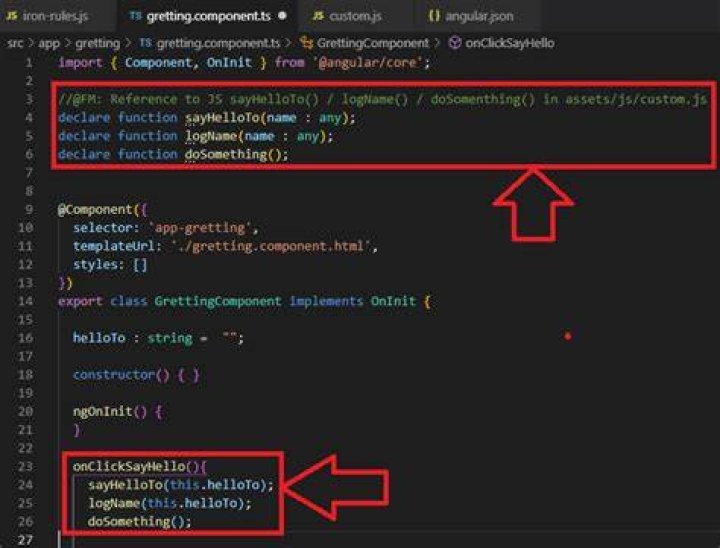Click onClickSayHello method breadcrumb
The width and height of the screenshot is (720, 548).
click(510, 43)
